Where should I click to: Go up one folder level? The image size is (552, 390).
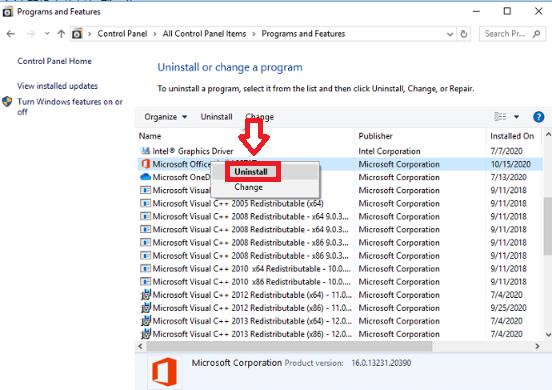(x=61, y=34)
